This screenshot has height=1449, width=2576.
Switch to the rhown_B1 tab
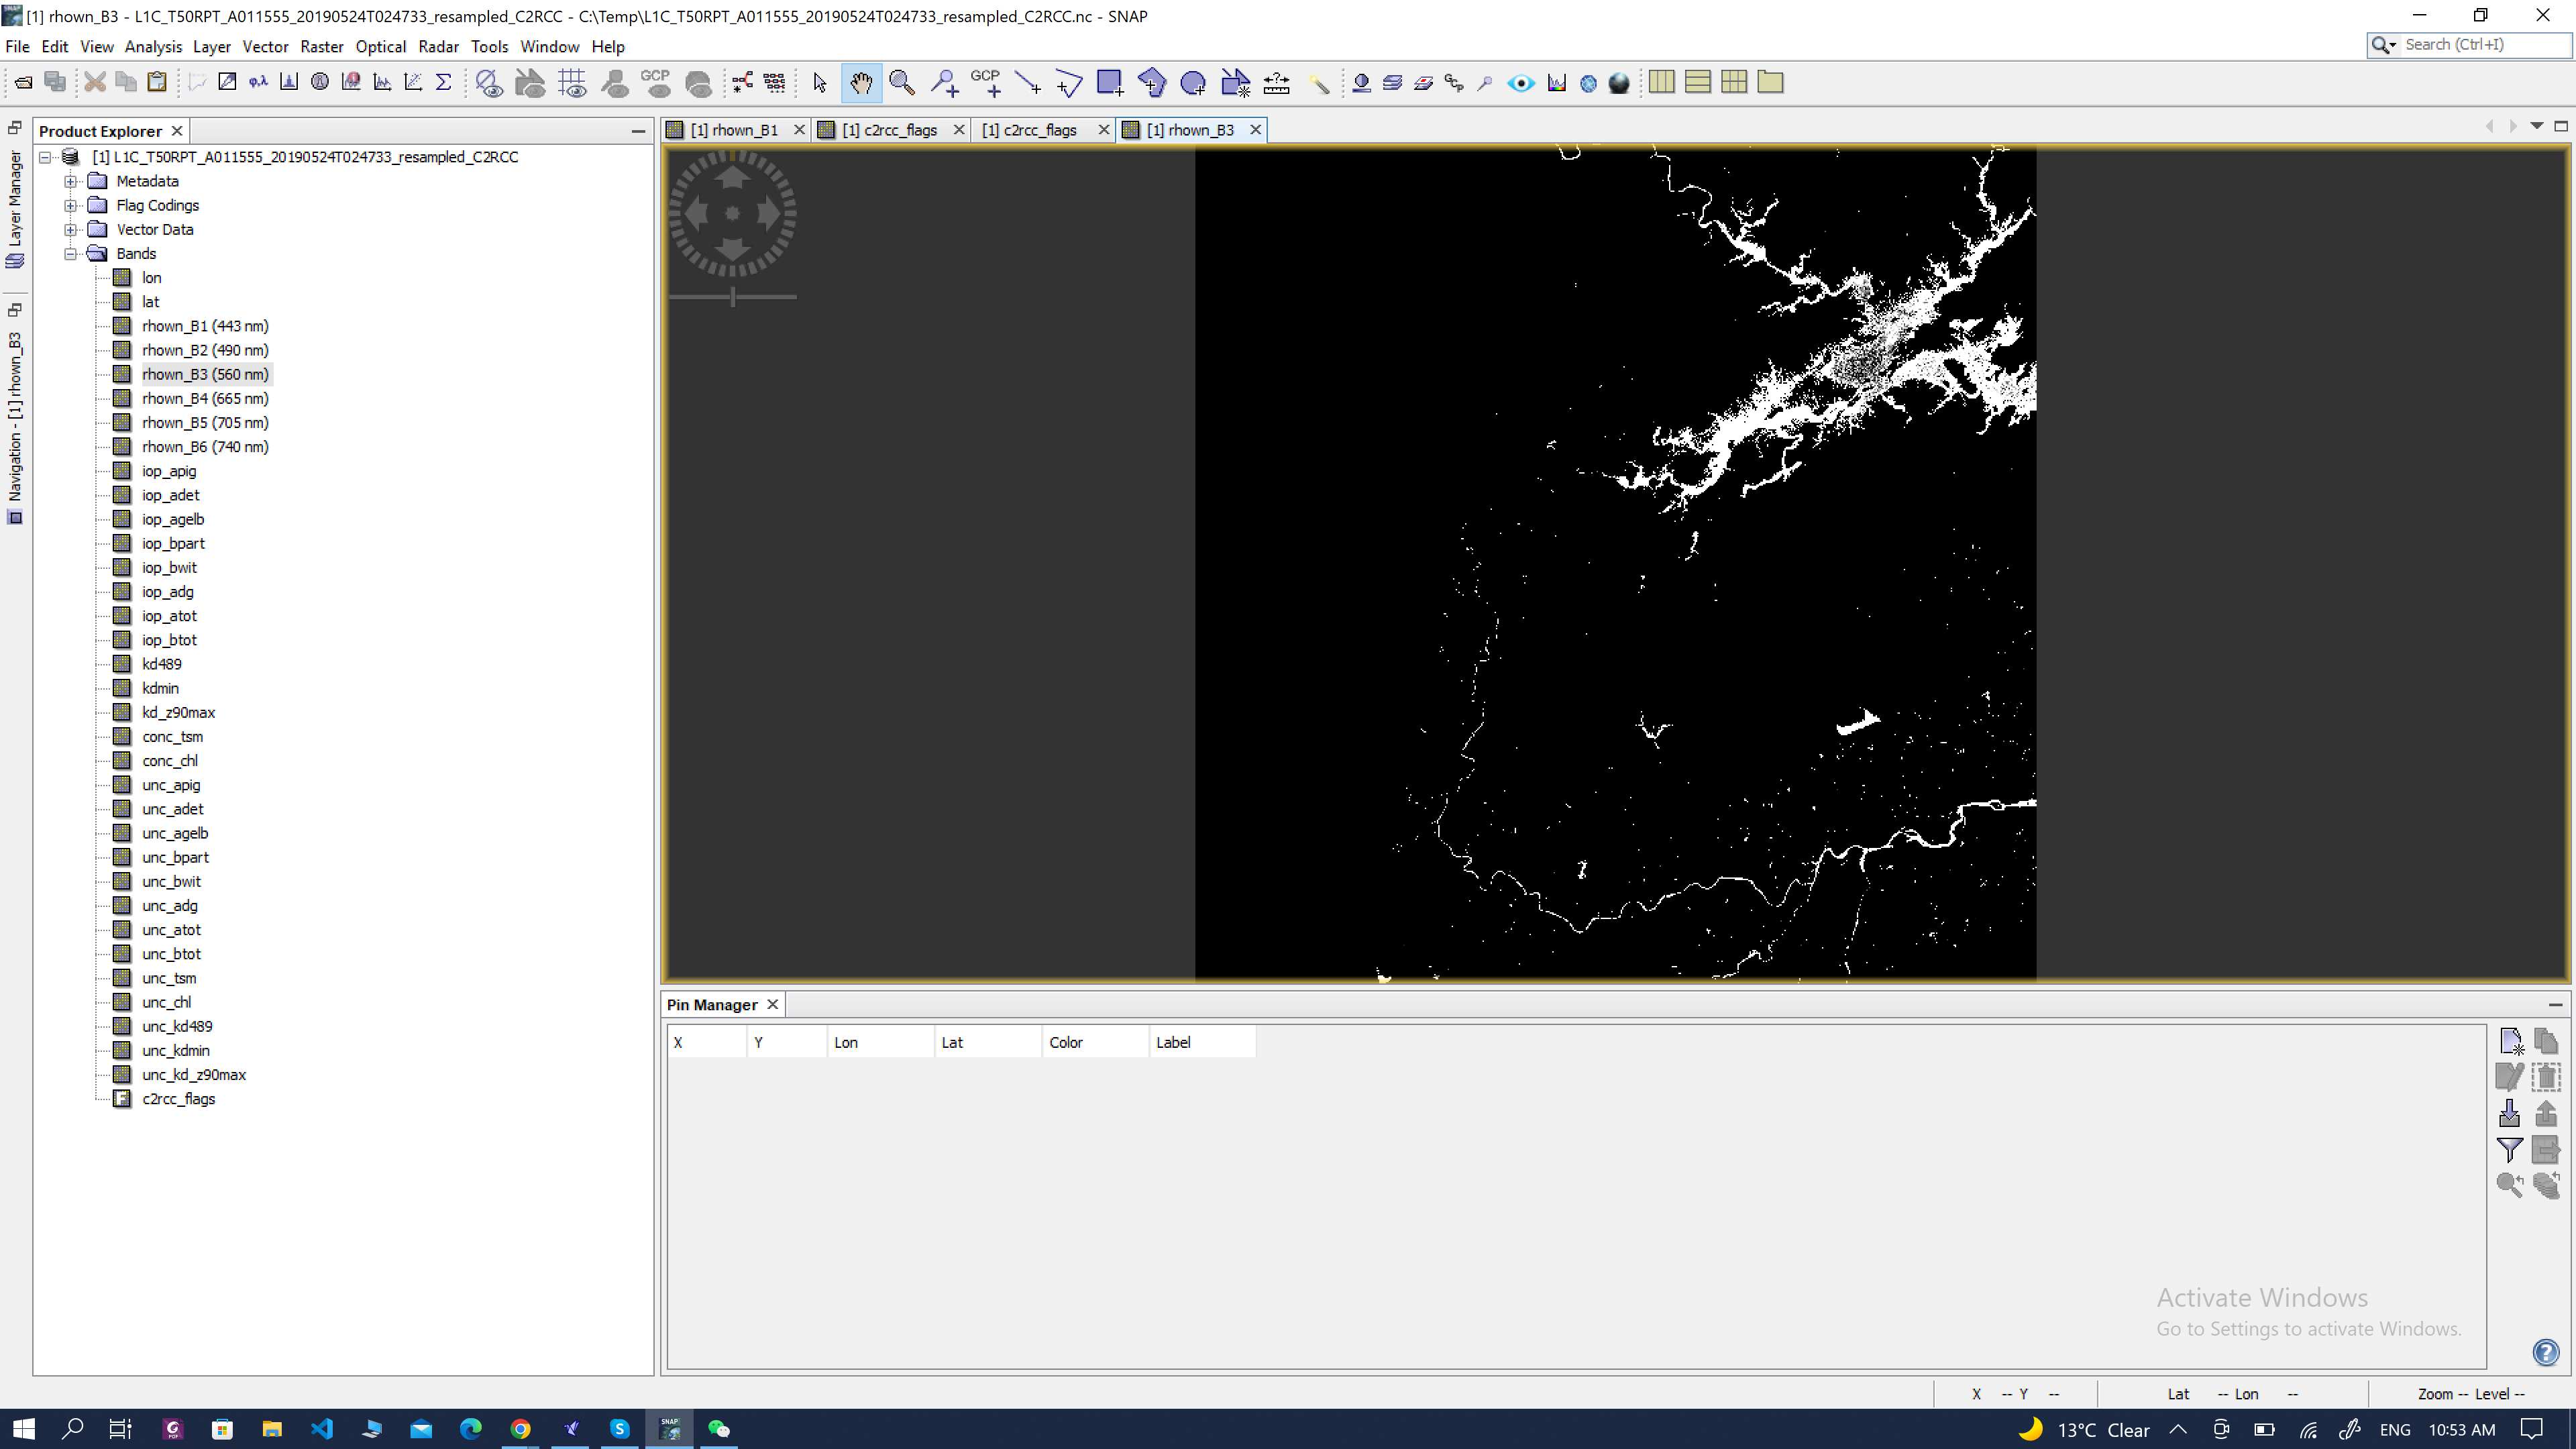pos(736,129)
